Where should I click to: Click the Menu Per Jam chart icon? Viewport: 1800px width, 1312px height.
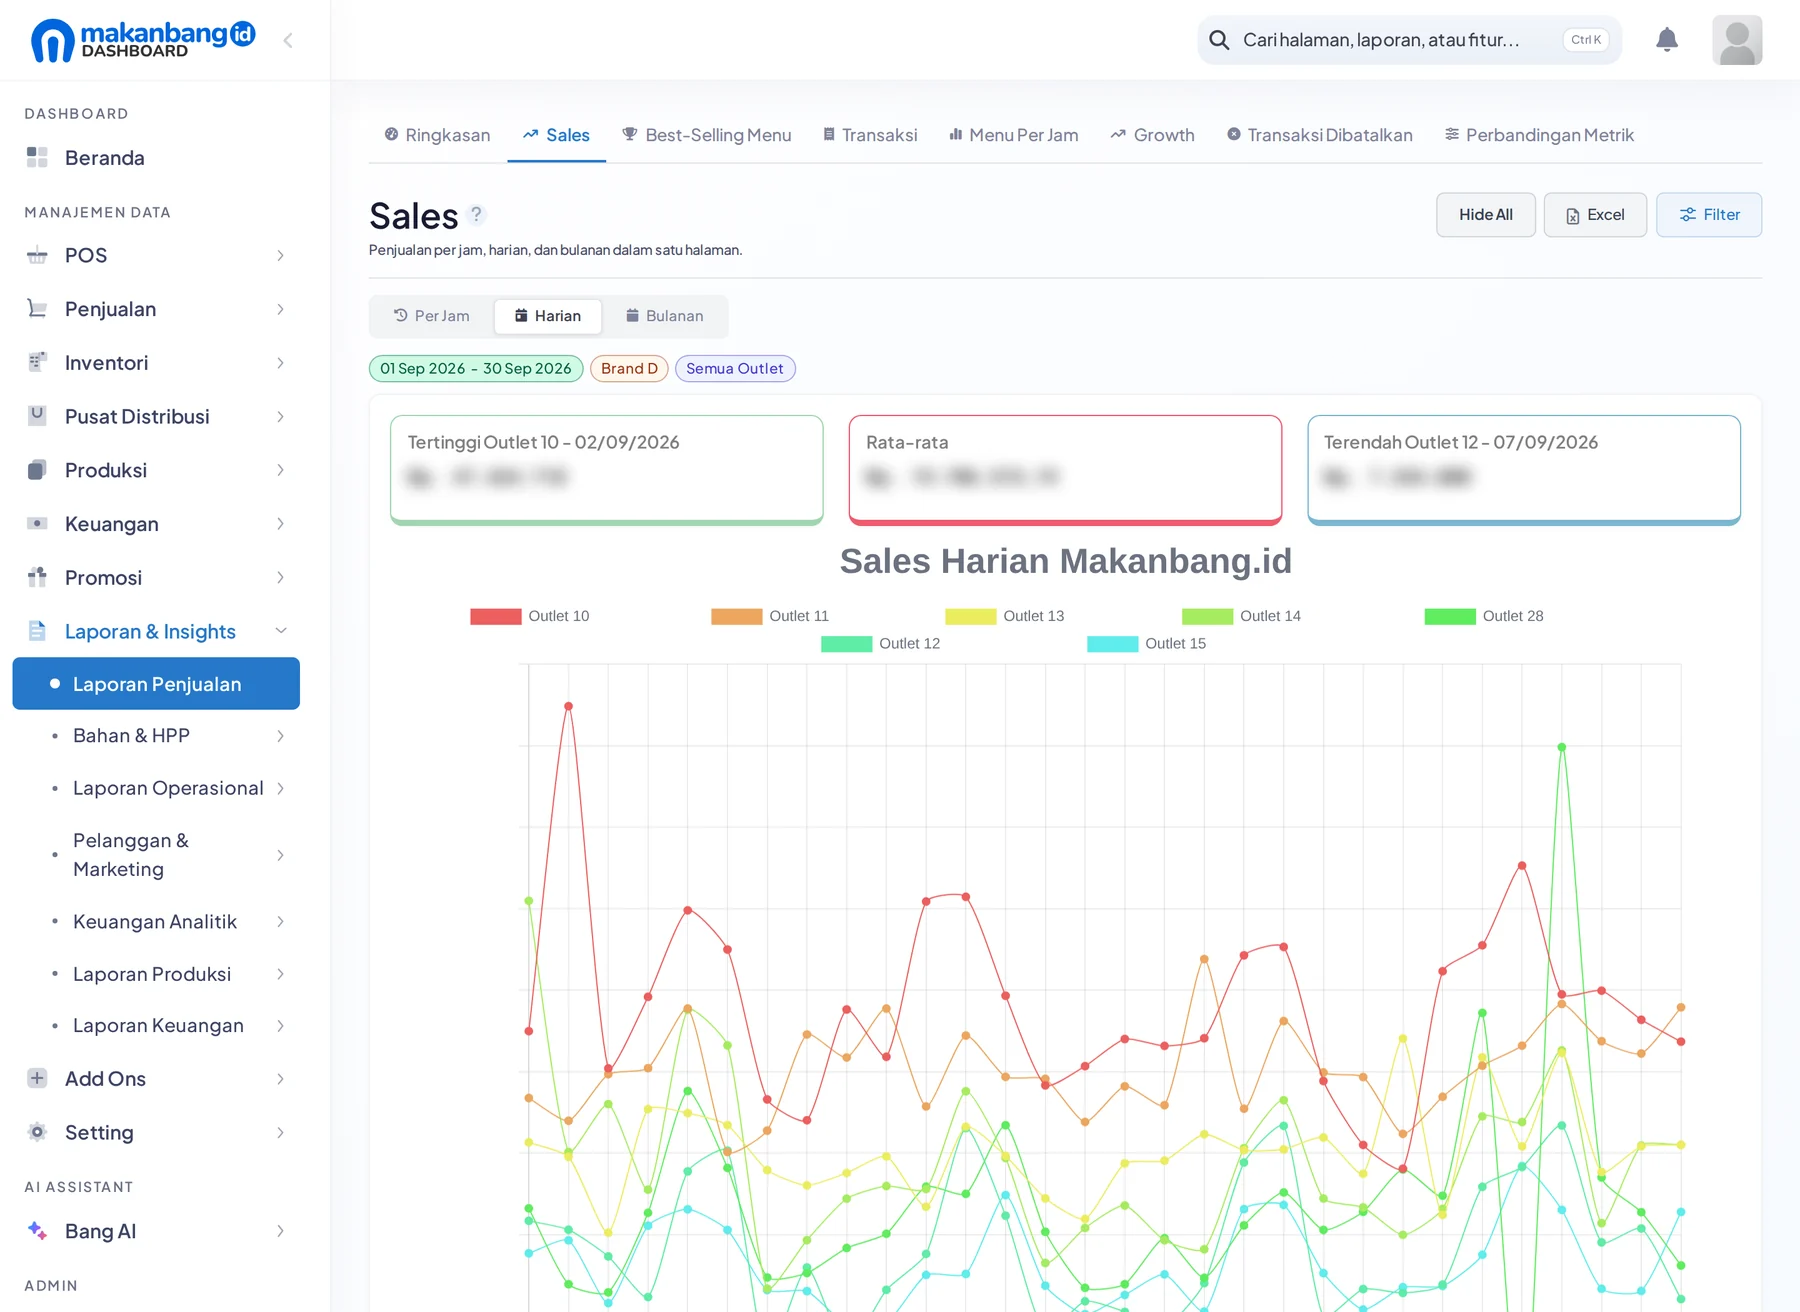tap(956, 134)
